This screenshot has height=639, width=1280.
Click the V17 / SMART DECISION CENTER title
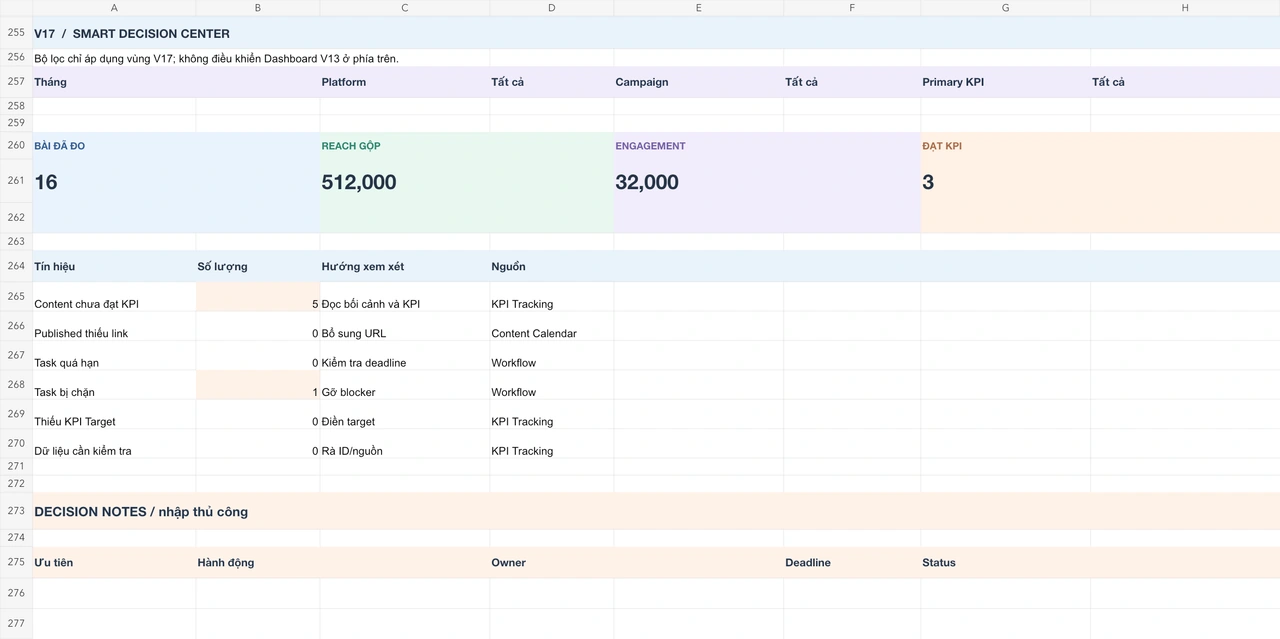click(132, 34)
